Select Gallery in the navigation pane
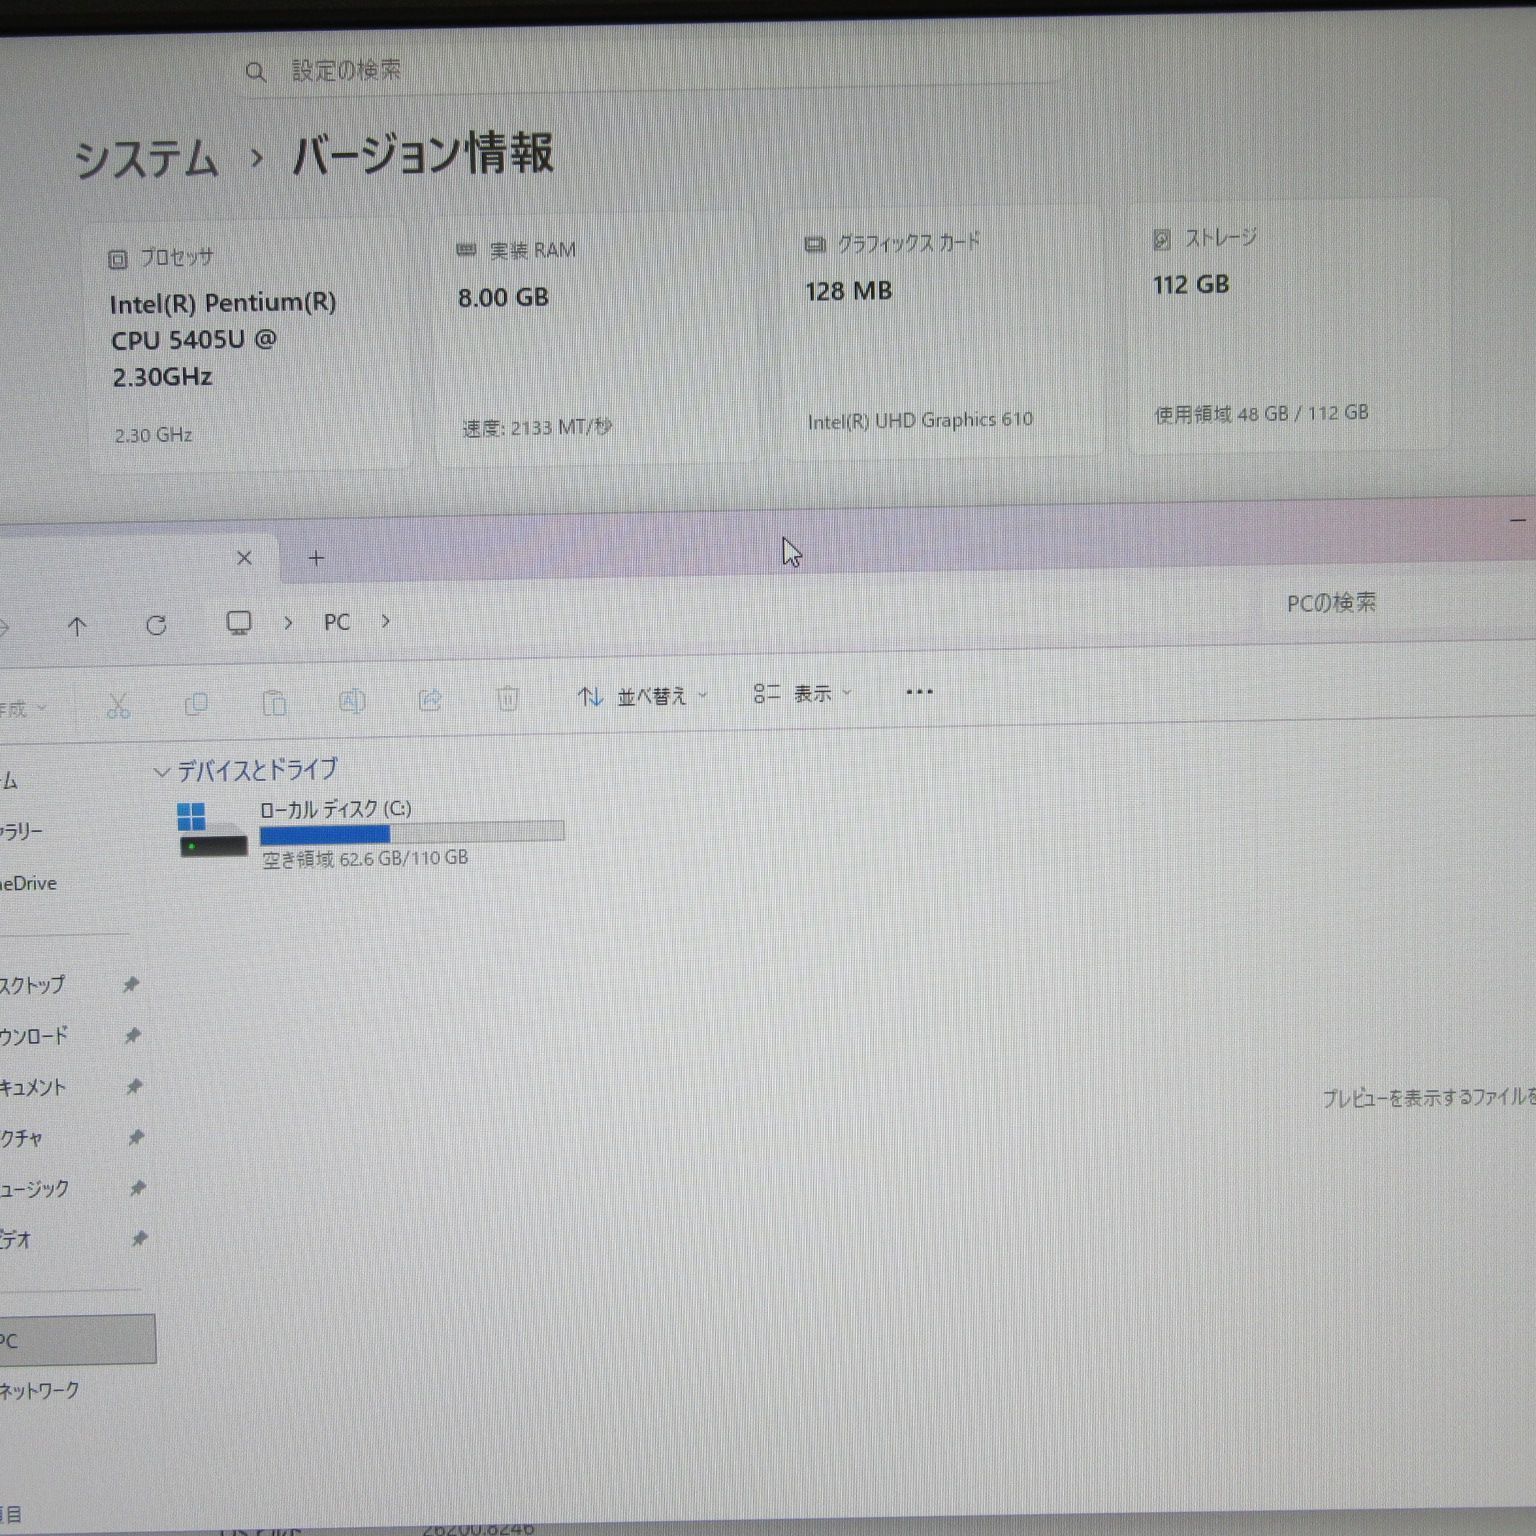 [21, 831]
